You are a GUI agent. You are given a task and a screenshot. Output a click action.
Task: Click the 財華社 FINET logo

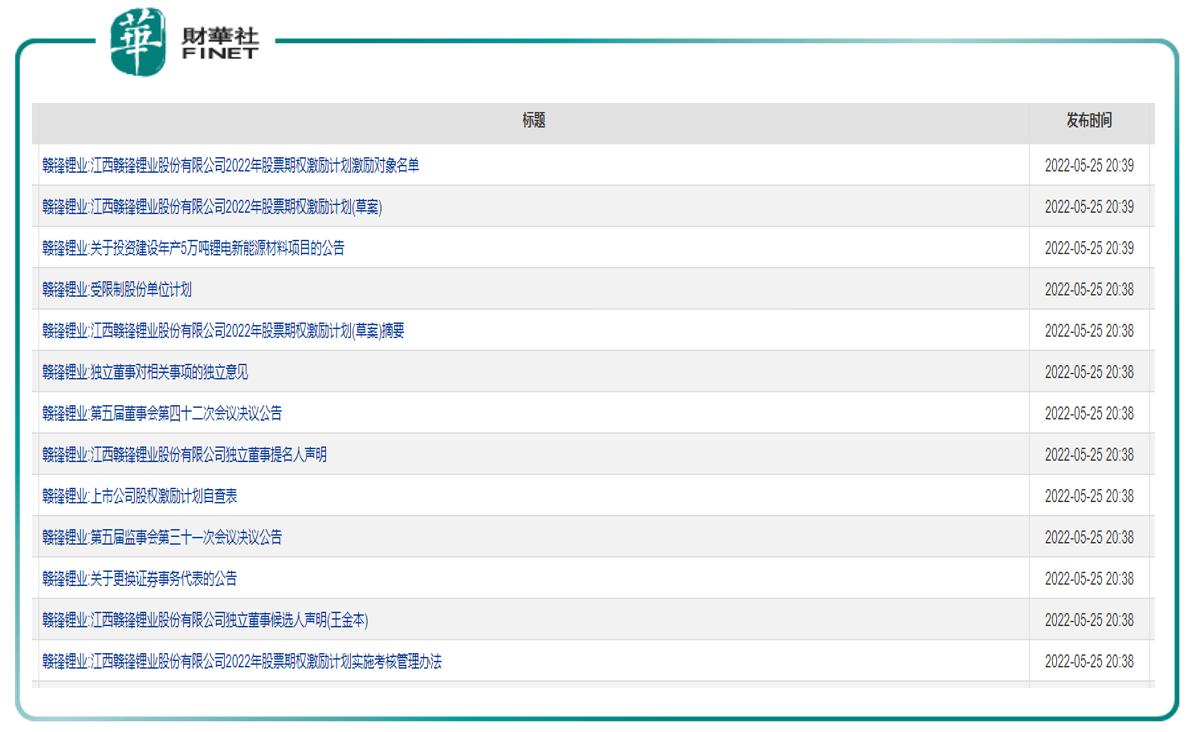click(x=185, y=42)
